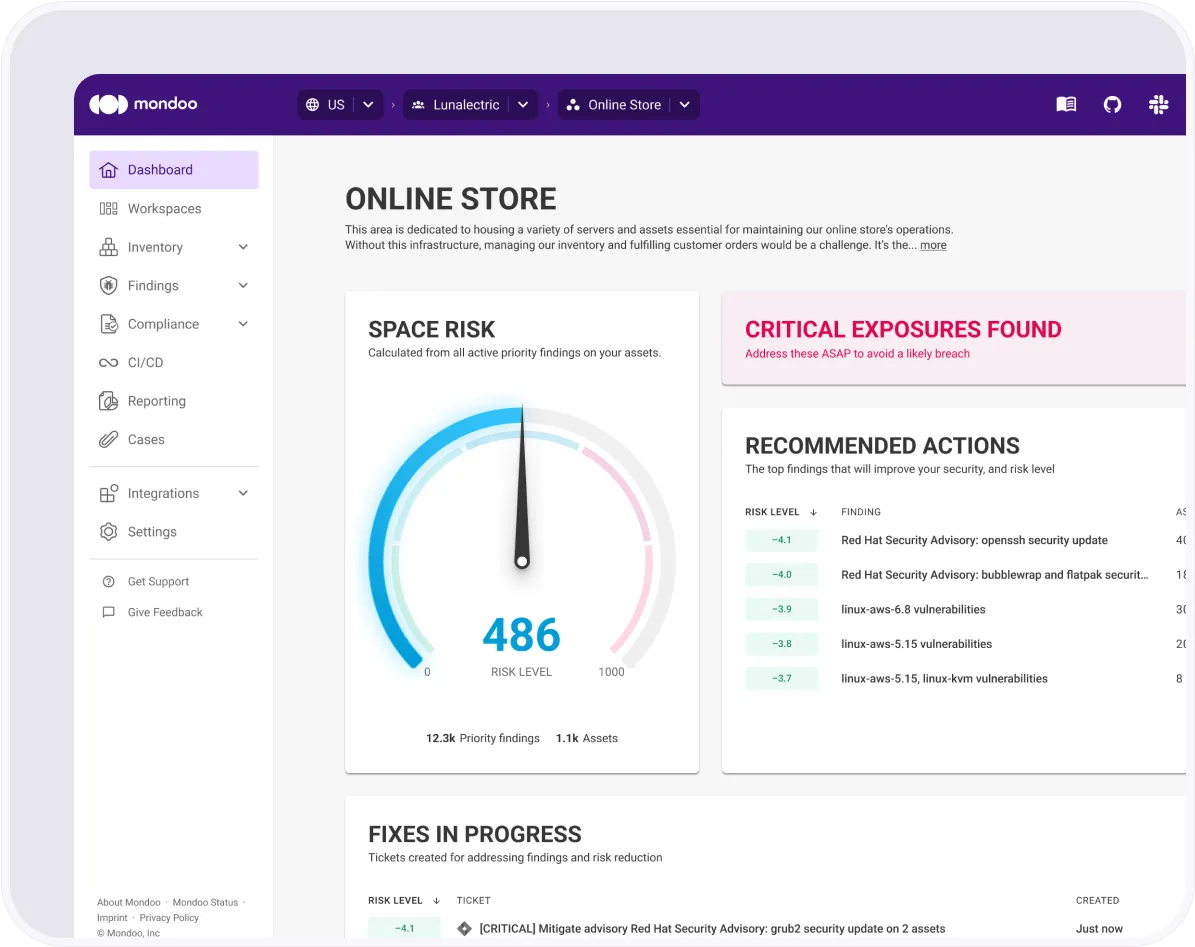Click 12.3k Priority findings stat
The height and width of the screenshot is (947, 1195).
click(x=482, y=738)
